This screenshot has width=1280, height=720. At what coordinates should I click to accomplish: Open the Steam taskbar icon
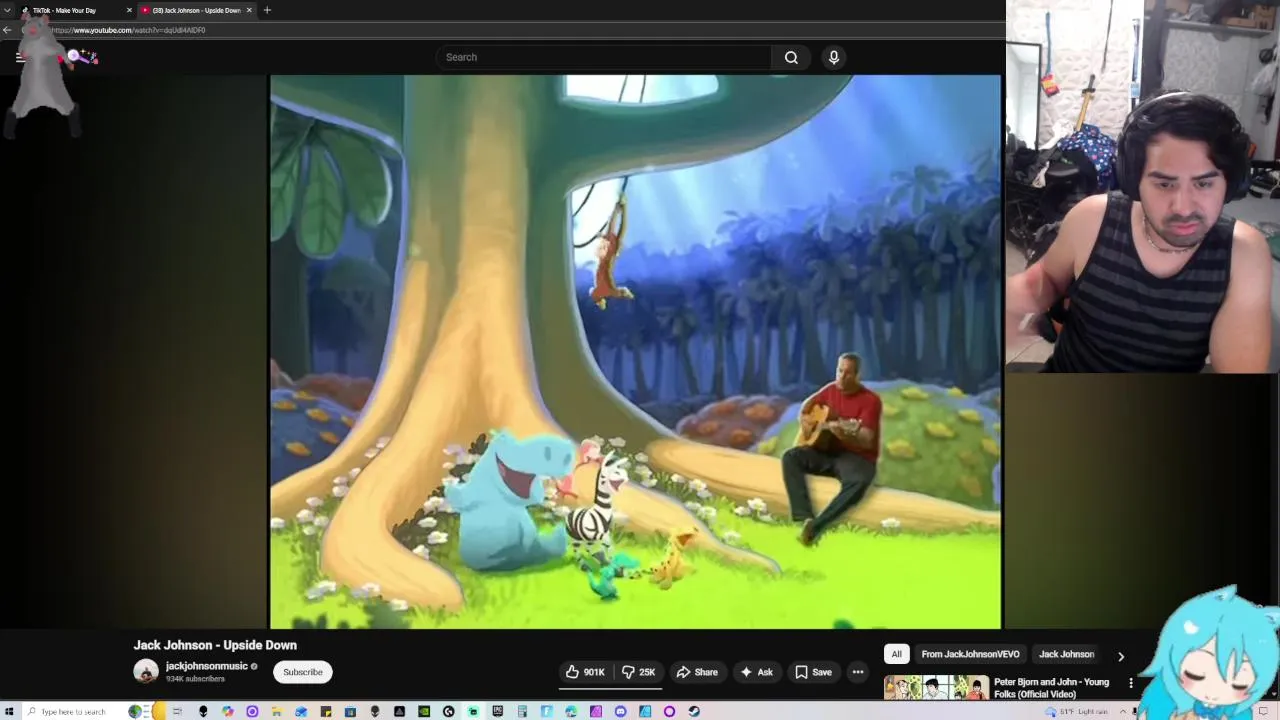pyautogui.click(x=695, y=711)
